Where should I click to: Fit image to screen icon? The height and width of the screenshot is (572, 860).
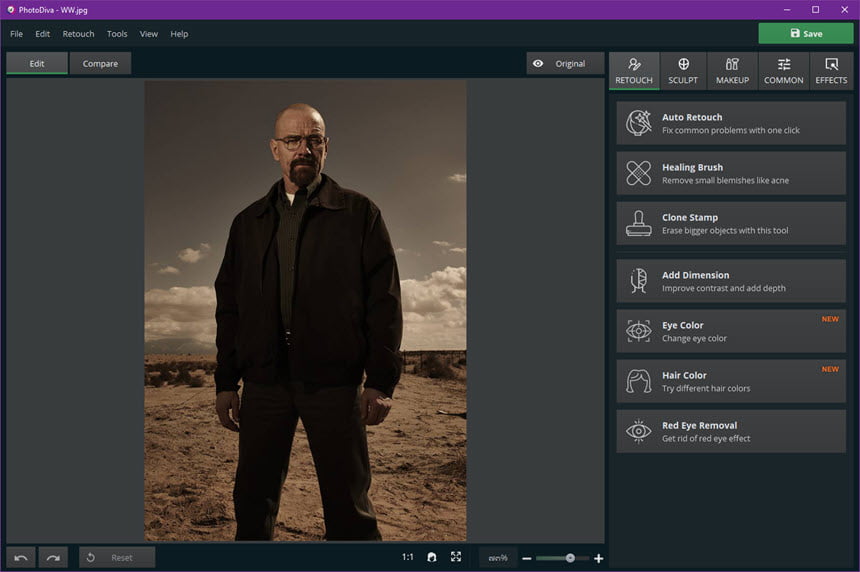[x=456, y=557]
